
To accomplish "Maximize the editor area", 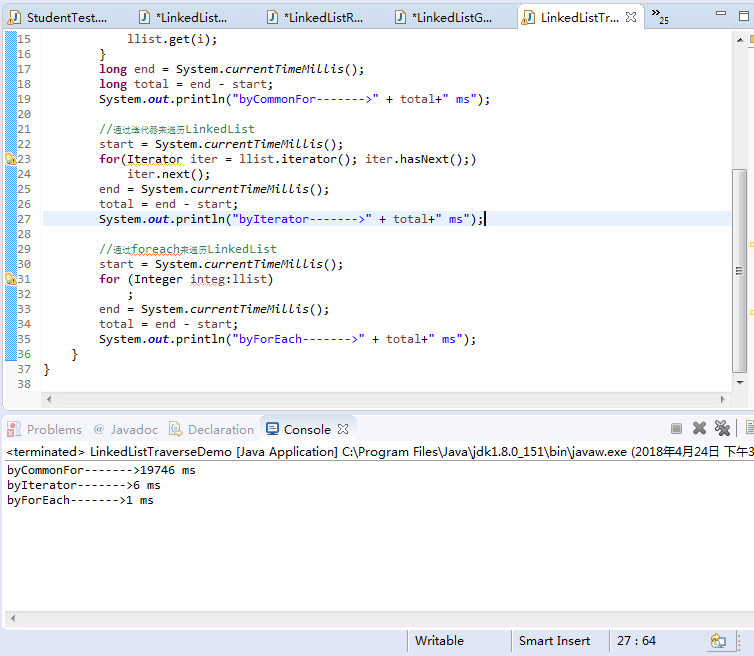I will pyautogui.click(x=743, y=16).
